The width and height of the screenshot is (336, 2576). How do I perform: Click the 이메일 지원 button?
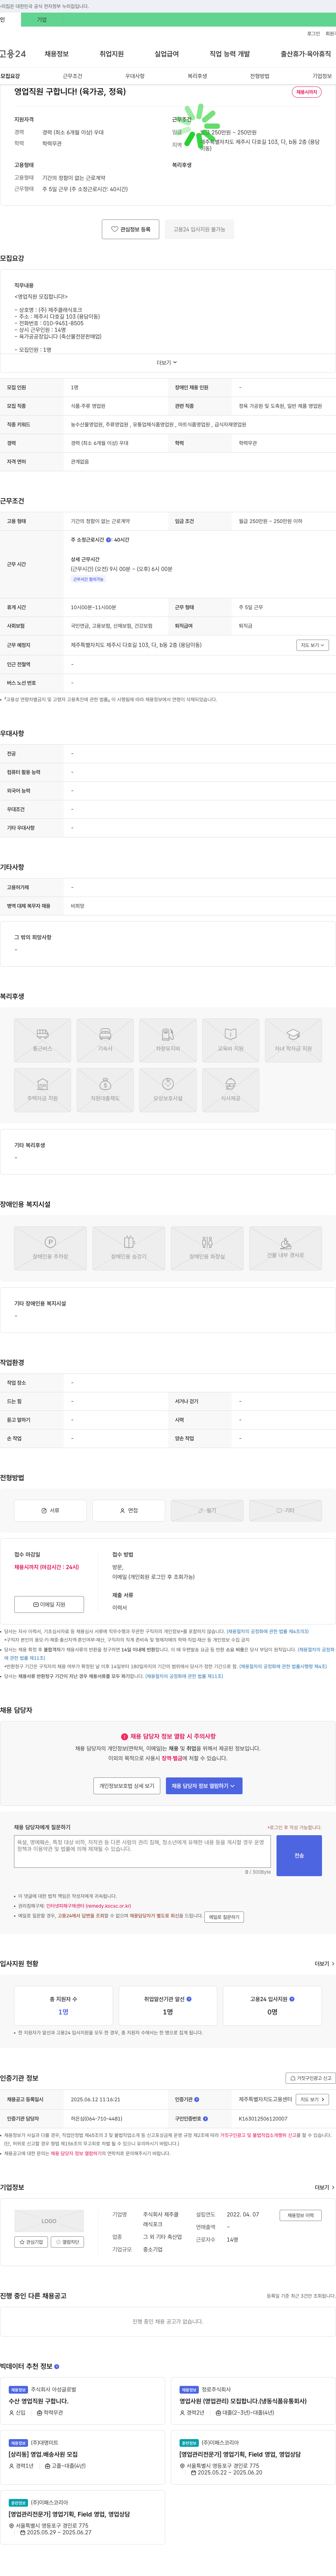coord(49,1604)
